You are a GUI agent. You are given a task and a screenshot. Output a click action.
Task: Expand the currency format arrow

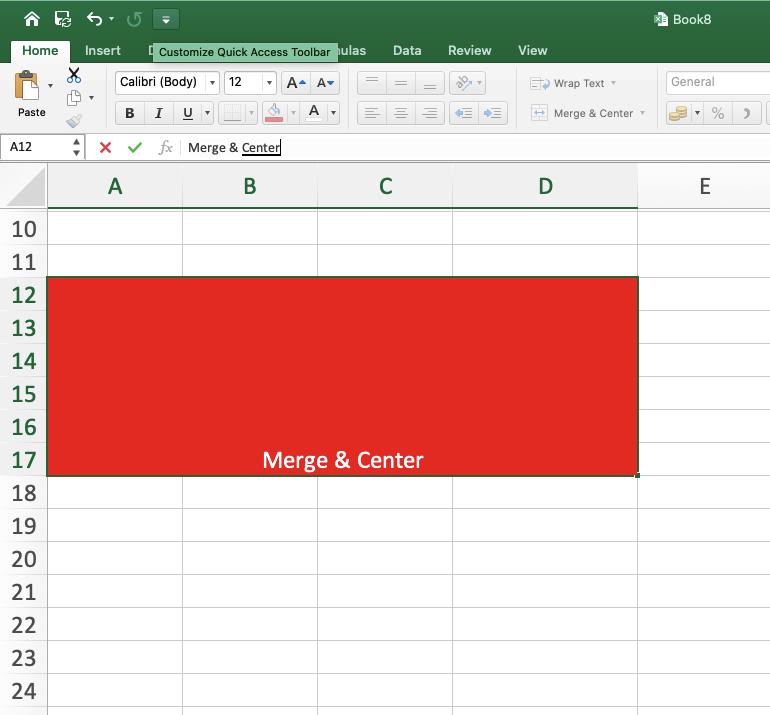click(697, 113)
